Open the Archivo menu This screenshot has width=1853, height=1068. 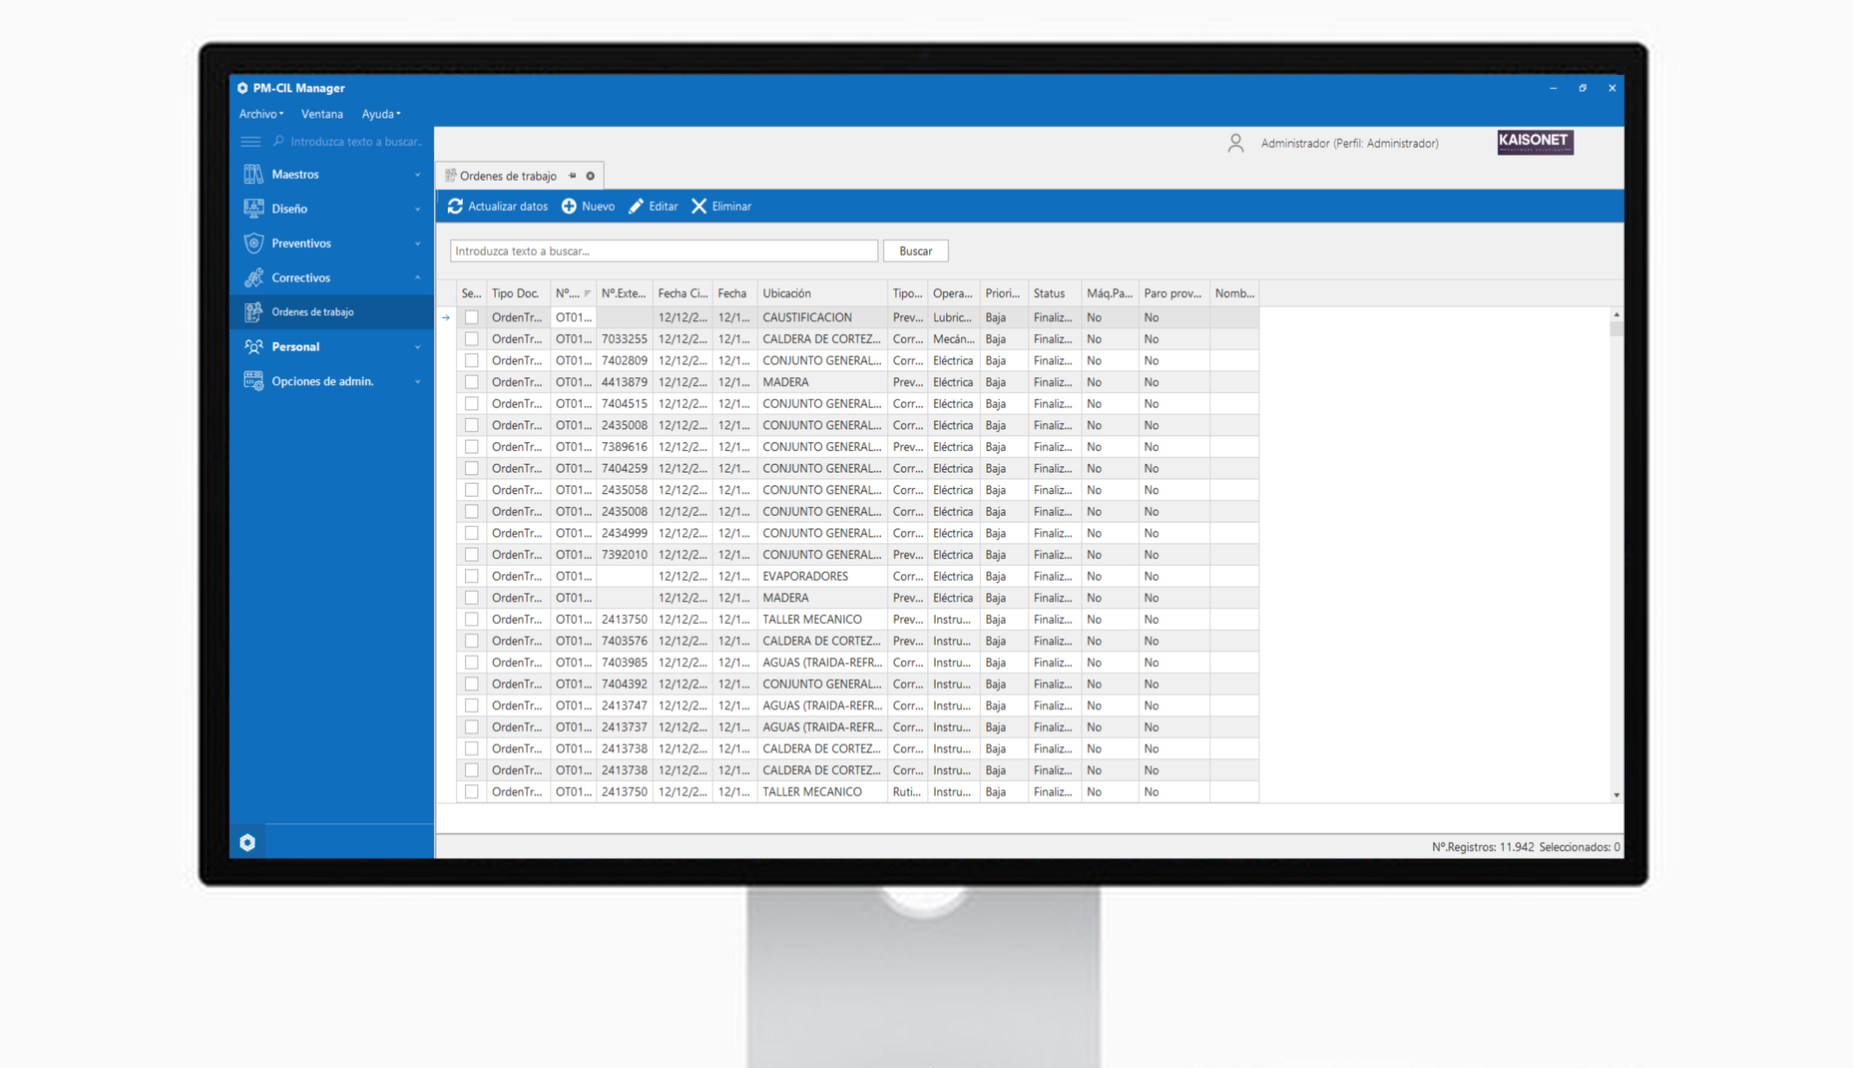click(260, 114)
